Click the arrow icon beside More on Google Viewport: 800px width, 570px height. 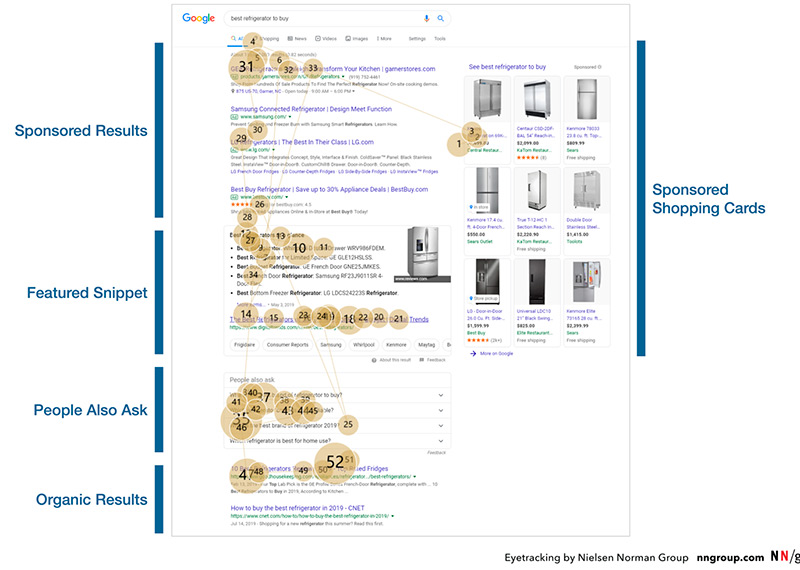tap(473, 353)
